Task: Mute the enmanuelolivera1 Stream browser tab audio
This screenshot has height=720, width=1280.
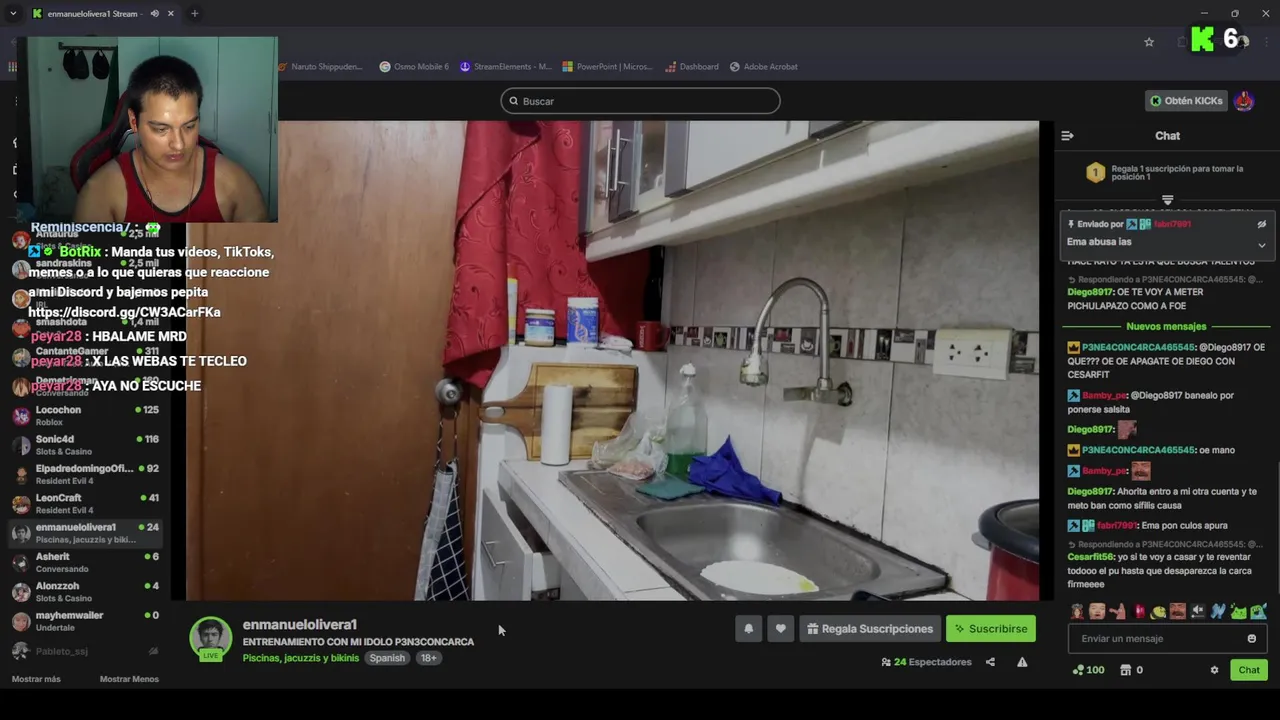Action: click(155, 14)
